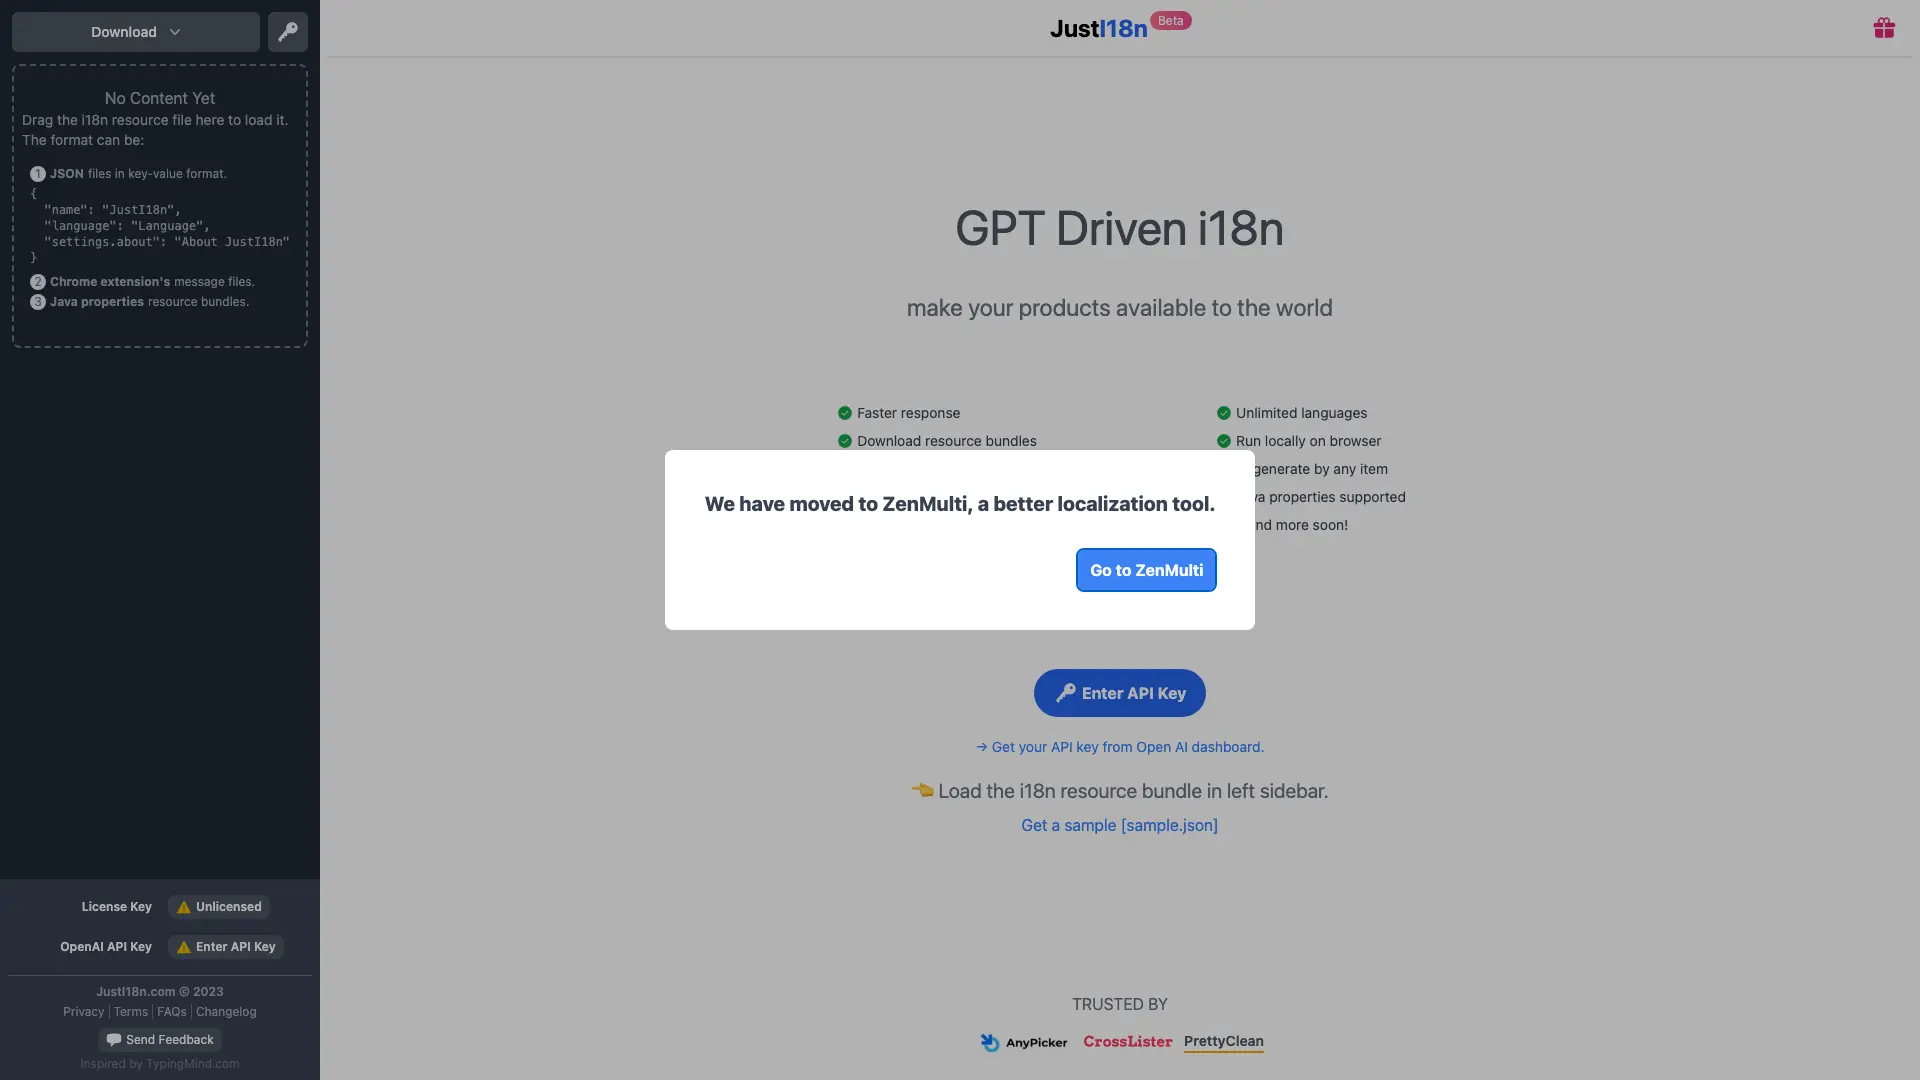Open the Changelog link
Image resolution: width=1920 pixels, height=1080 pixels.
click(226, 1012)
